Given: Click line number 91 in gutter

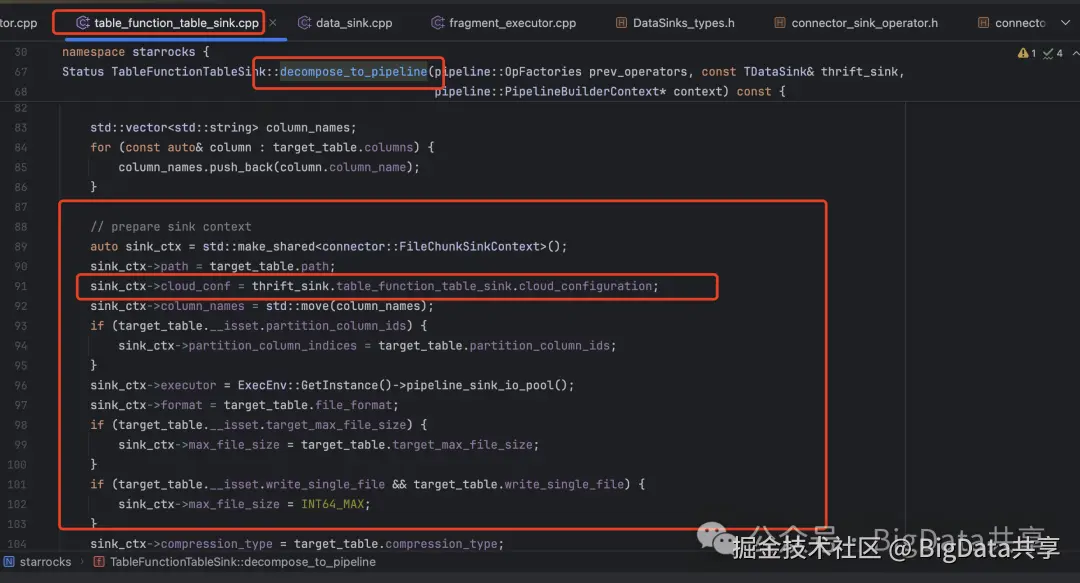Looking at the screenshot, I should [x=21, y=286].
